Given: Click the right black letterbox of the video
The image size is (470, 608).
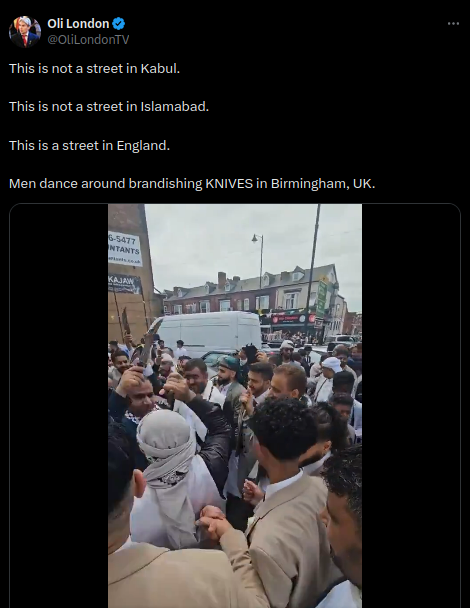Looking at the screenshot, I should 411,406.
